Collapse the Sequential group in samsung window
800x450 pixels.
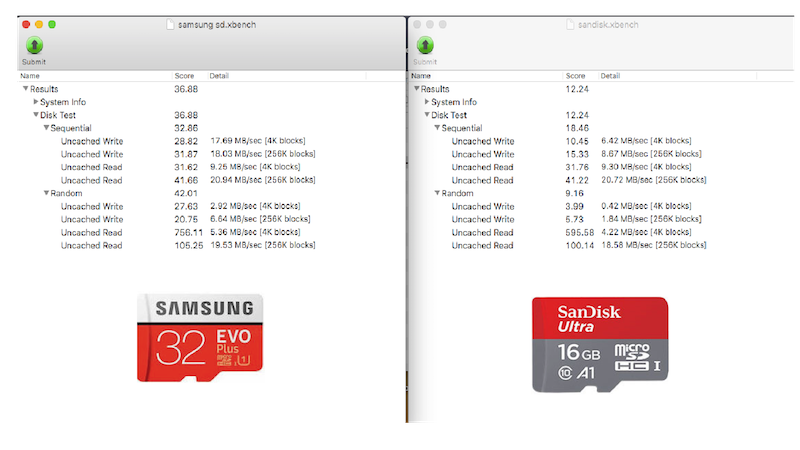(x=45, y=128)
